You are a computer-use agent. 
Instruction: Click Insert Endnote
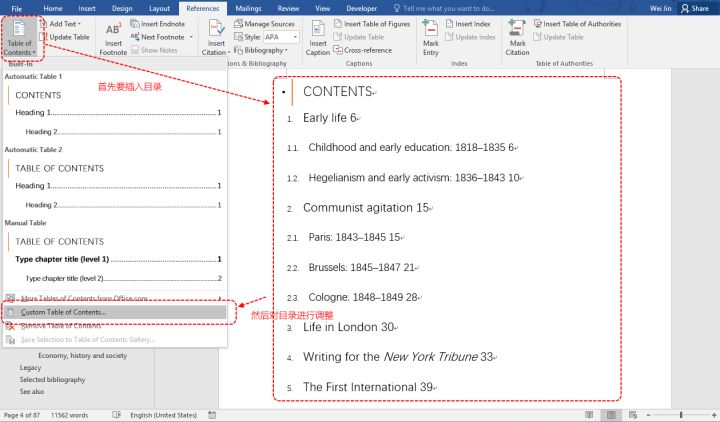158,23
